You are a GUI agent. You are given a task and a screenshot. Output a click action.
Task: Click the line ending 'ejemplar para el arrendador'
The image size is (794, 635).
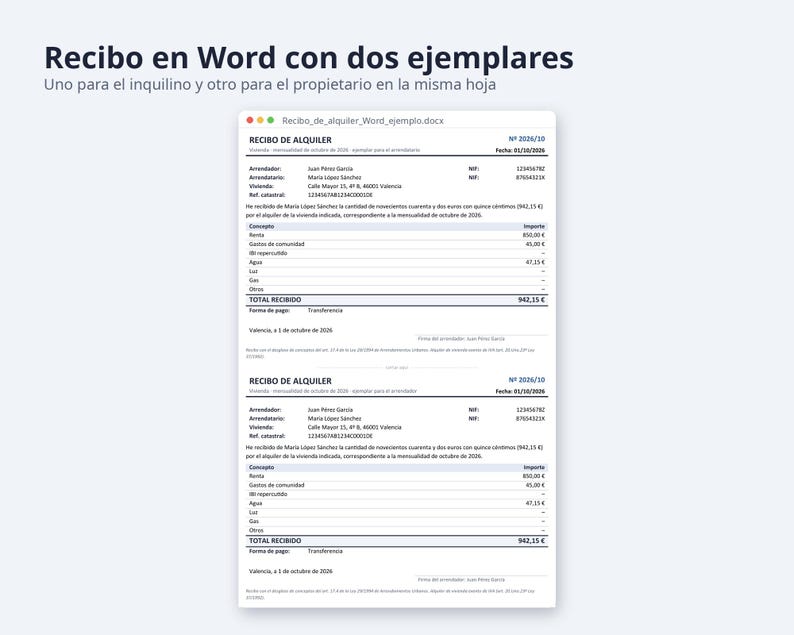(x=333, y=391)
